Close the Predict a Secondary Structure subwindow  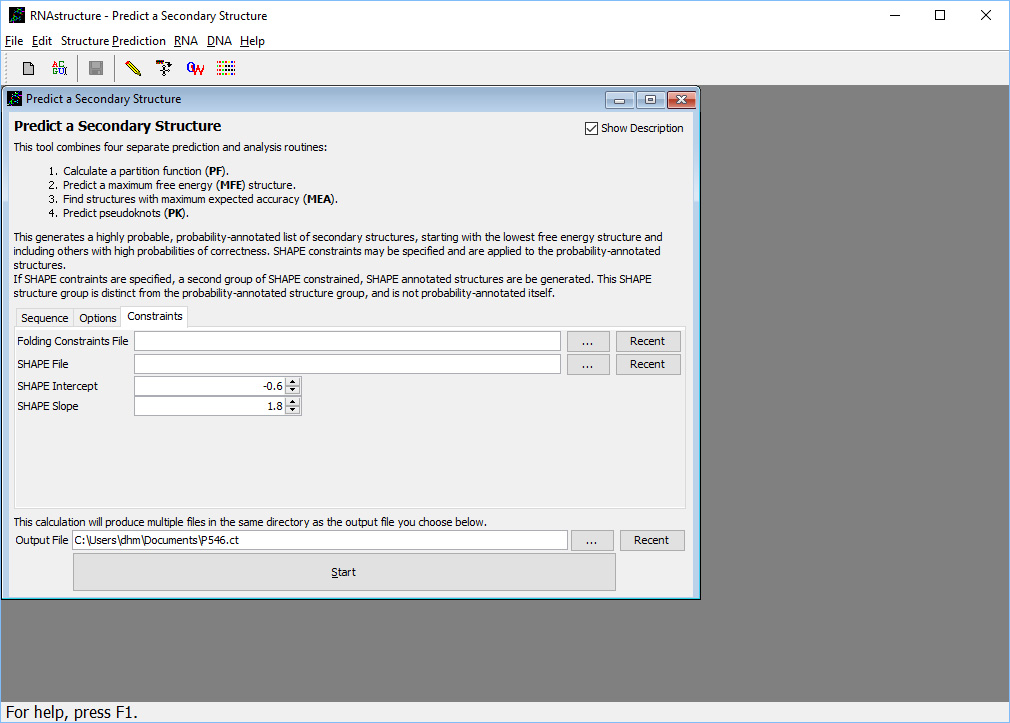click(x=681, y=100)
